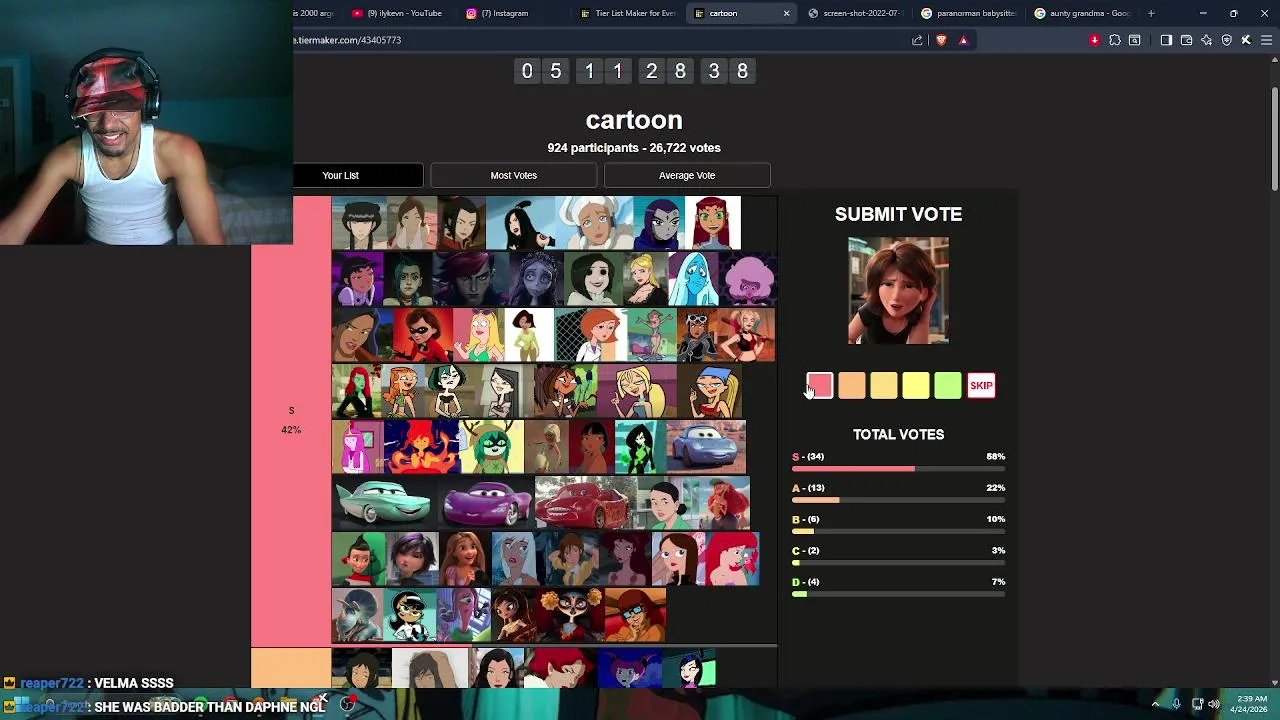This screenshot has height=720, width=1280.
Task: Close the cartoon tab
Action: [786, 13]
